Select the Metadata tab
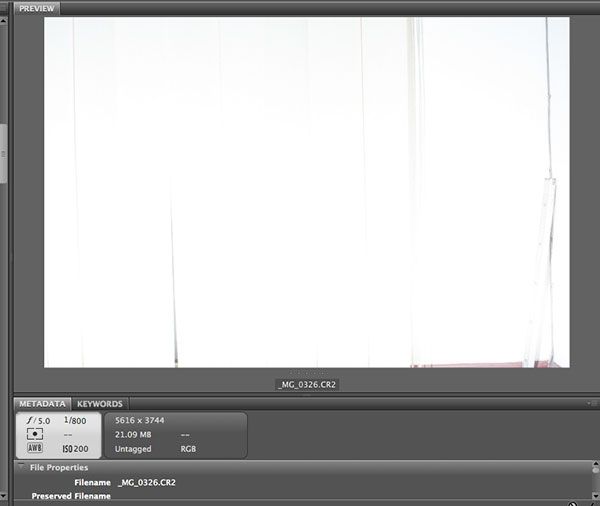Image resolution: width=600 pixels, height=506 pixels. [42, 404]
